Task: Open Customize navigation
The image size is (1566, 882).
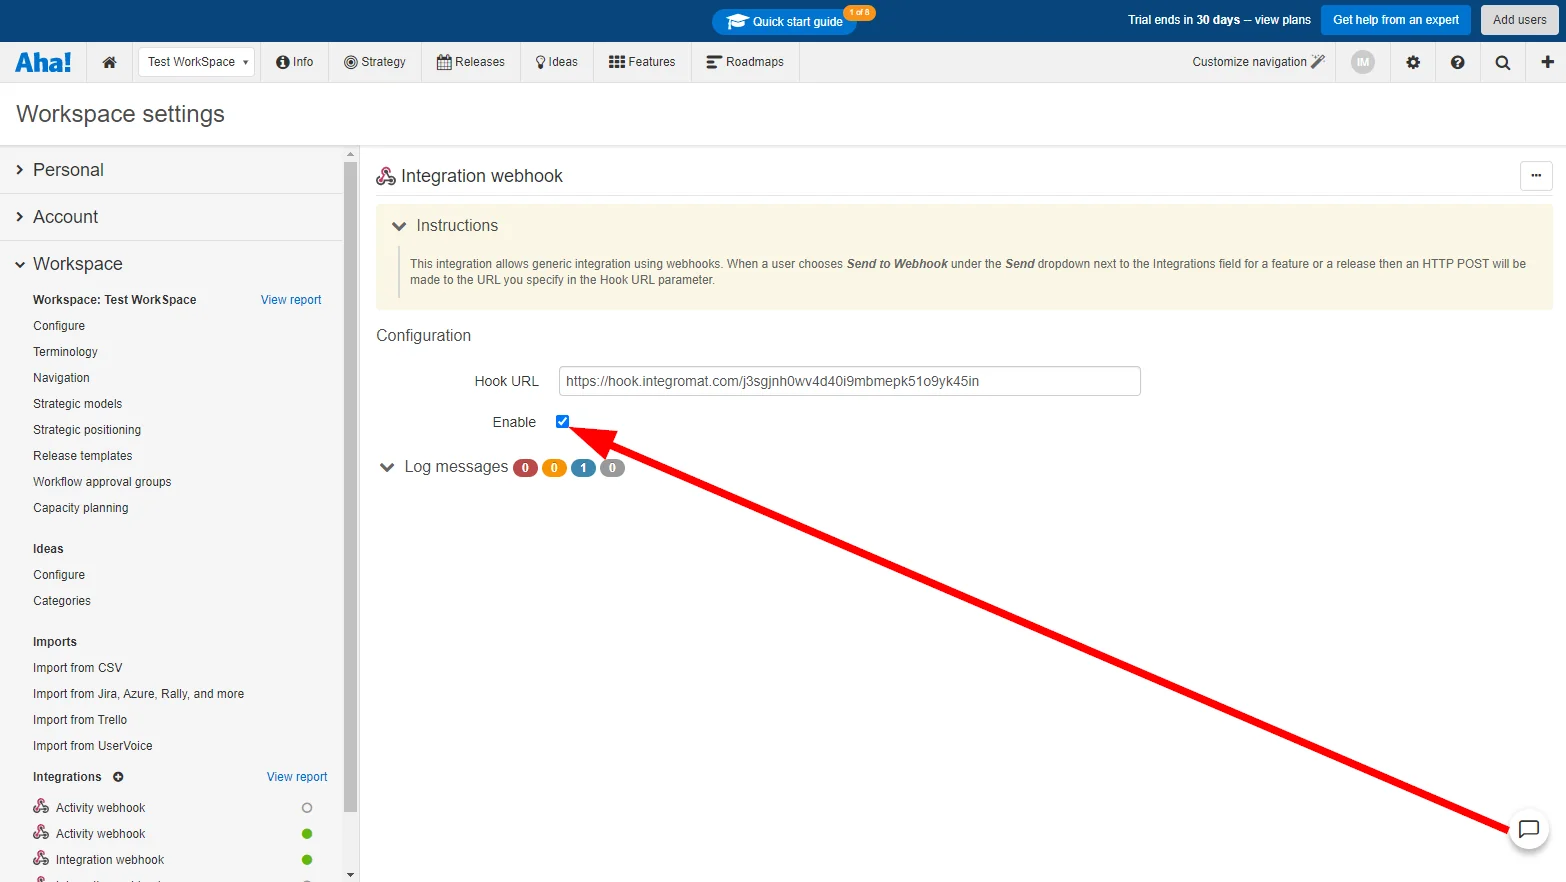Action: pos(1258,62)
